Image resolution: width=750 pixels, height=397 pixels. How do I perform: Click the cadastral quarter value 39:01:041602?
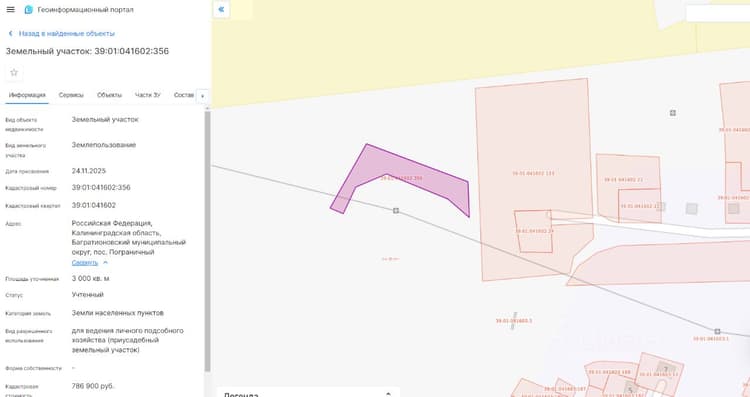[94, 205]
